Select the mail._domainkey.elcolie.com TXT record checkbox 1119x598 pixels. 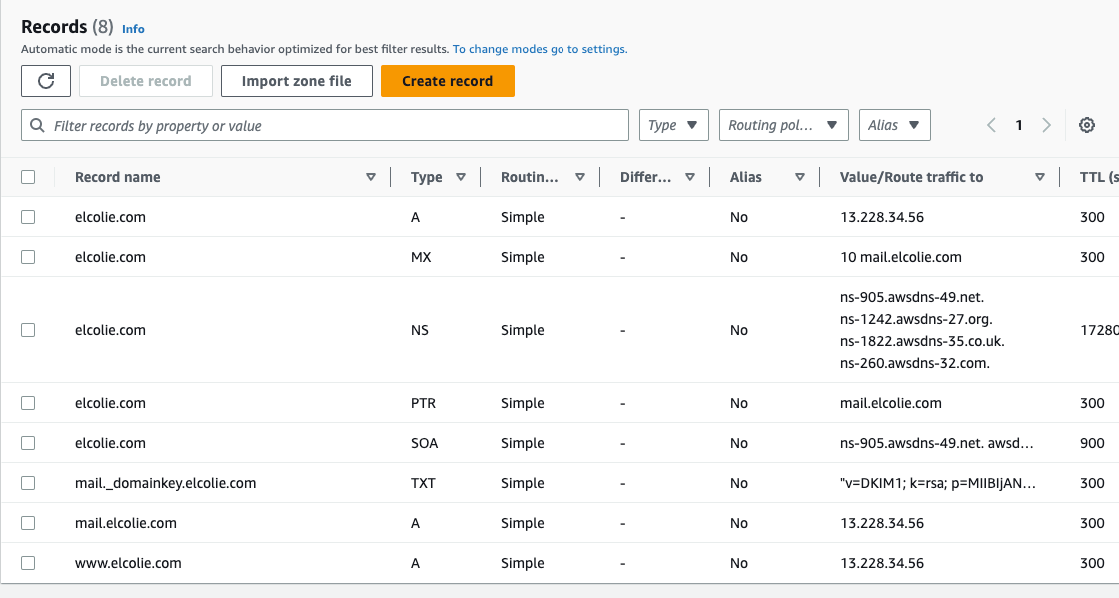(28, 483)
